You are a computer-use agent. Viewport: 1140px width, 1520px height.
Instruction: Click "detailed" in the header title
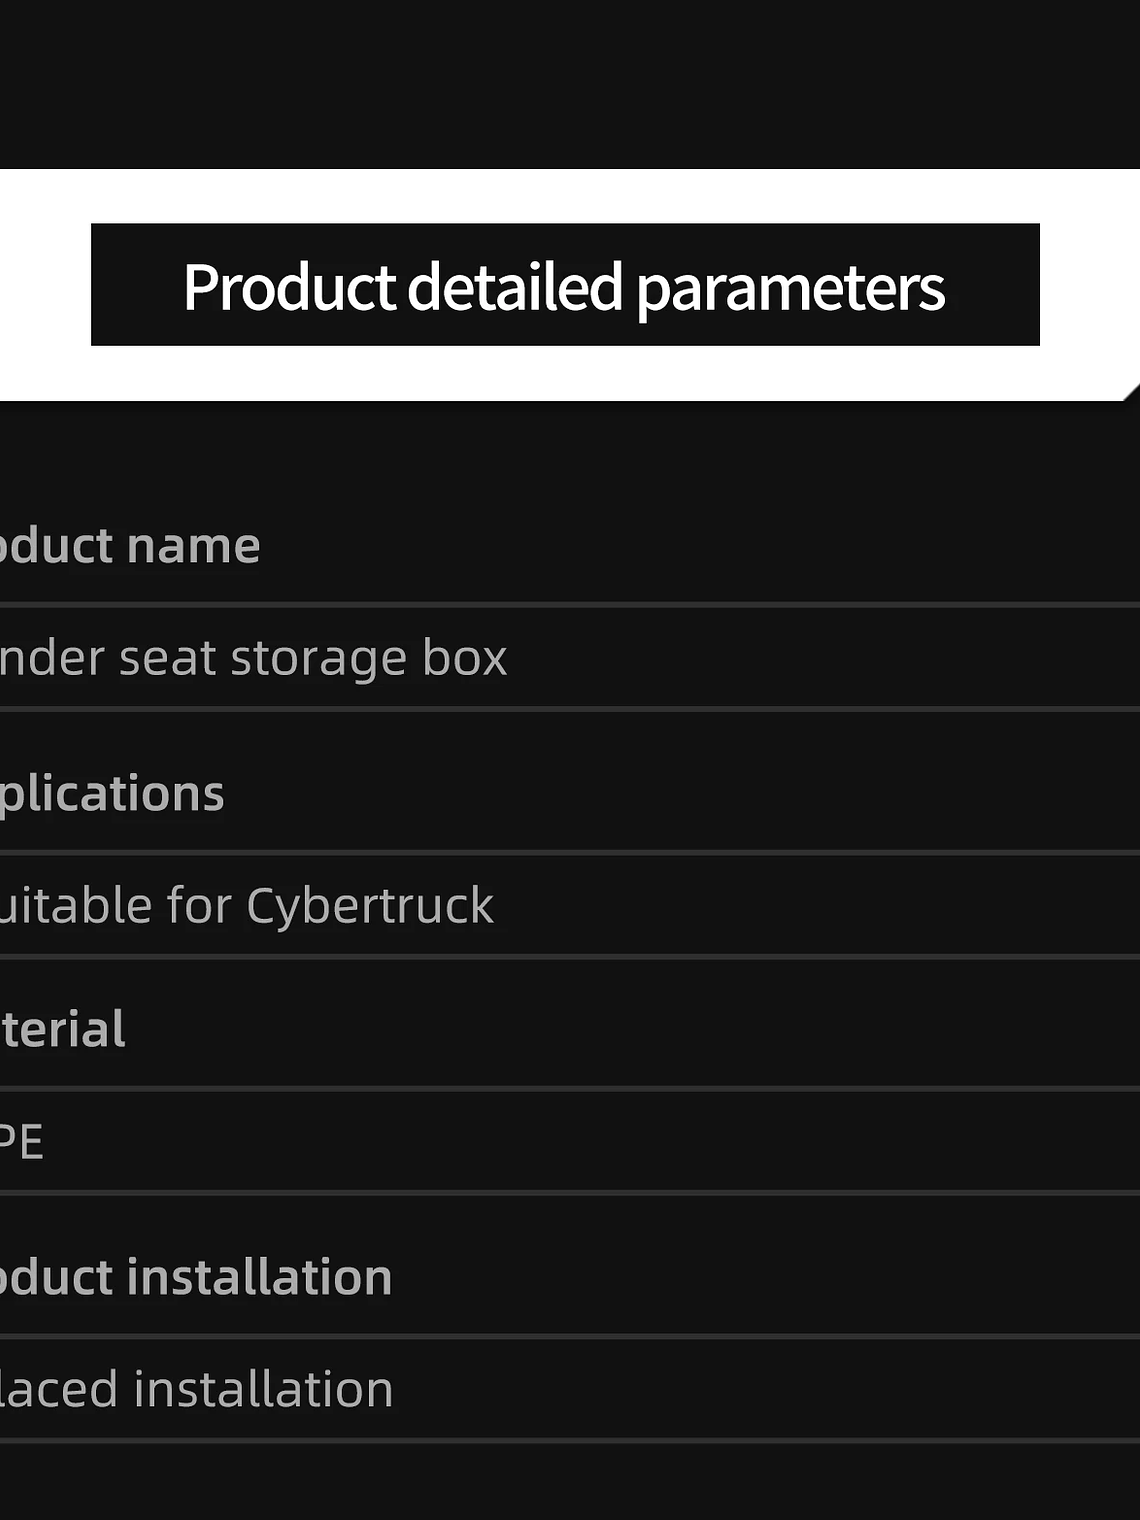tap(515, 287)
